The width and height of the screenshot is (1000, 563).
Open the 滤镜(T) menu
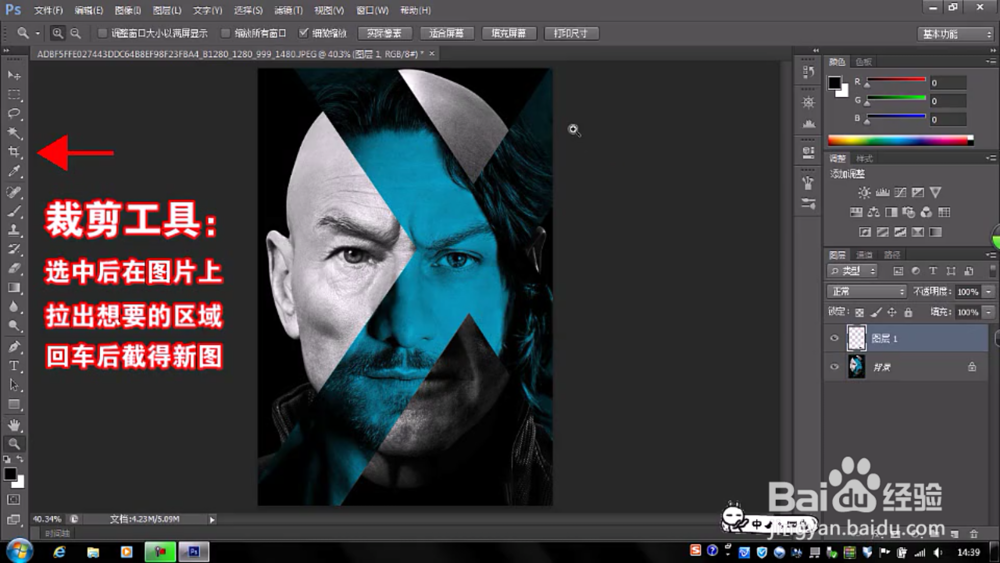(x=288, y=10)
